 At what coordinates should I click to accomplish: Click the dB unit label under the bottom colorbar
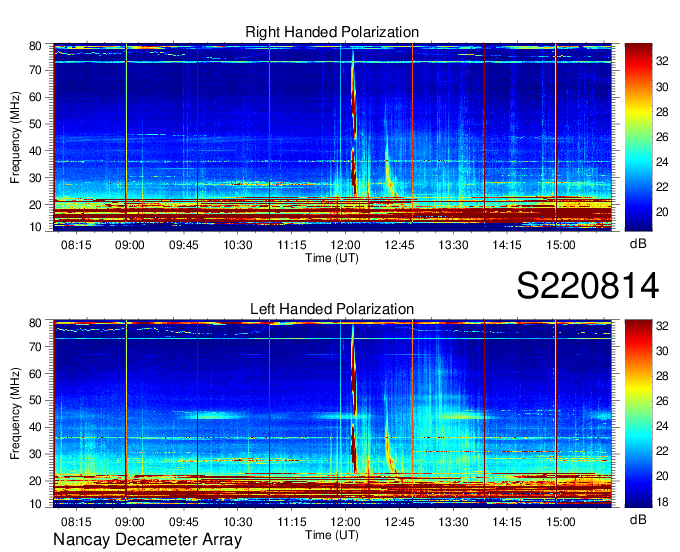(x=638, y=519)
